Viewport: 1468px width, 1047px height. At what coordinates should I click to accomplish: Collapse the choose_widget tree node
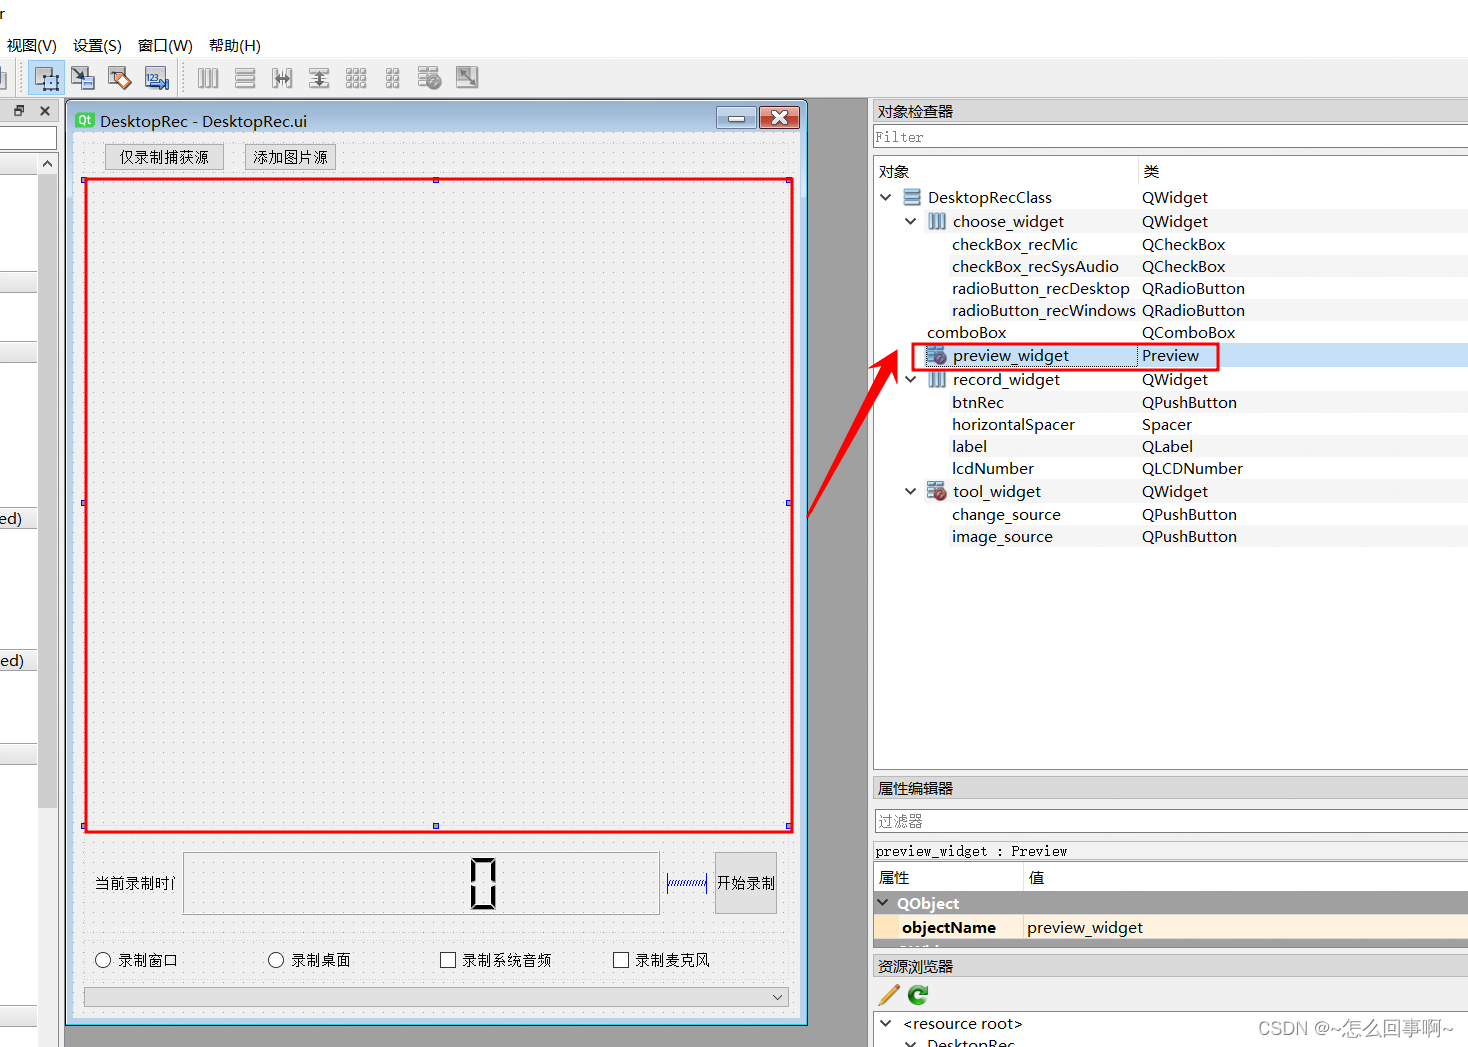pyautogui.click(x=911, y=221)
